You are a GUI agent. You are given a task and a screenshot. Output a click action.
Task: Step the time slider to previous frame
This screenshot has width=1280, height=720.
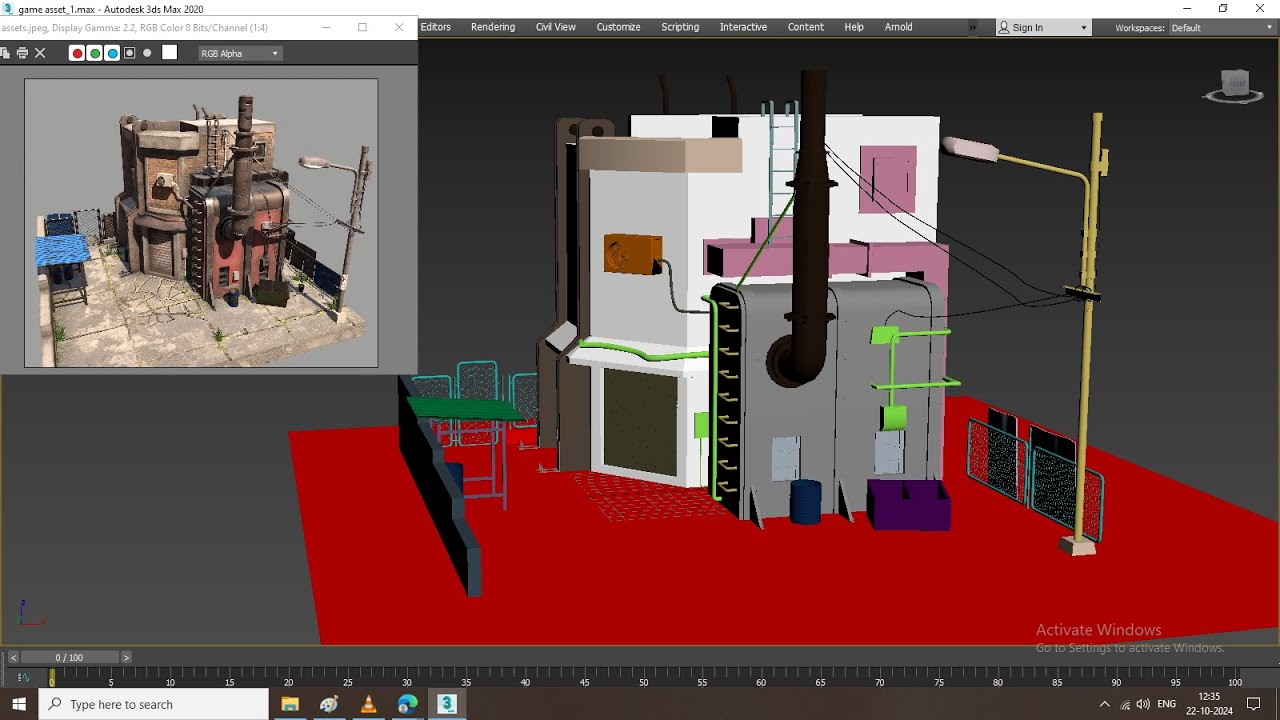13,657
